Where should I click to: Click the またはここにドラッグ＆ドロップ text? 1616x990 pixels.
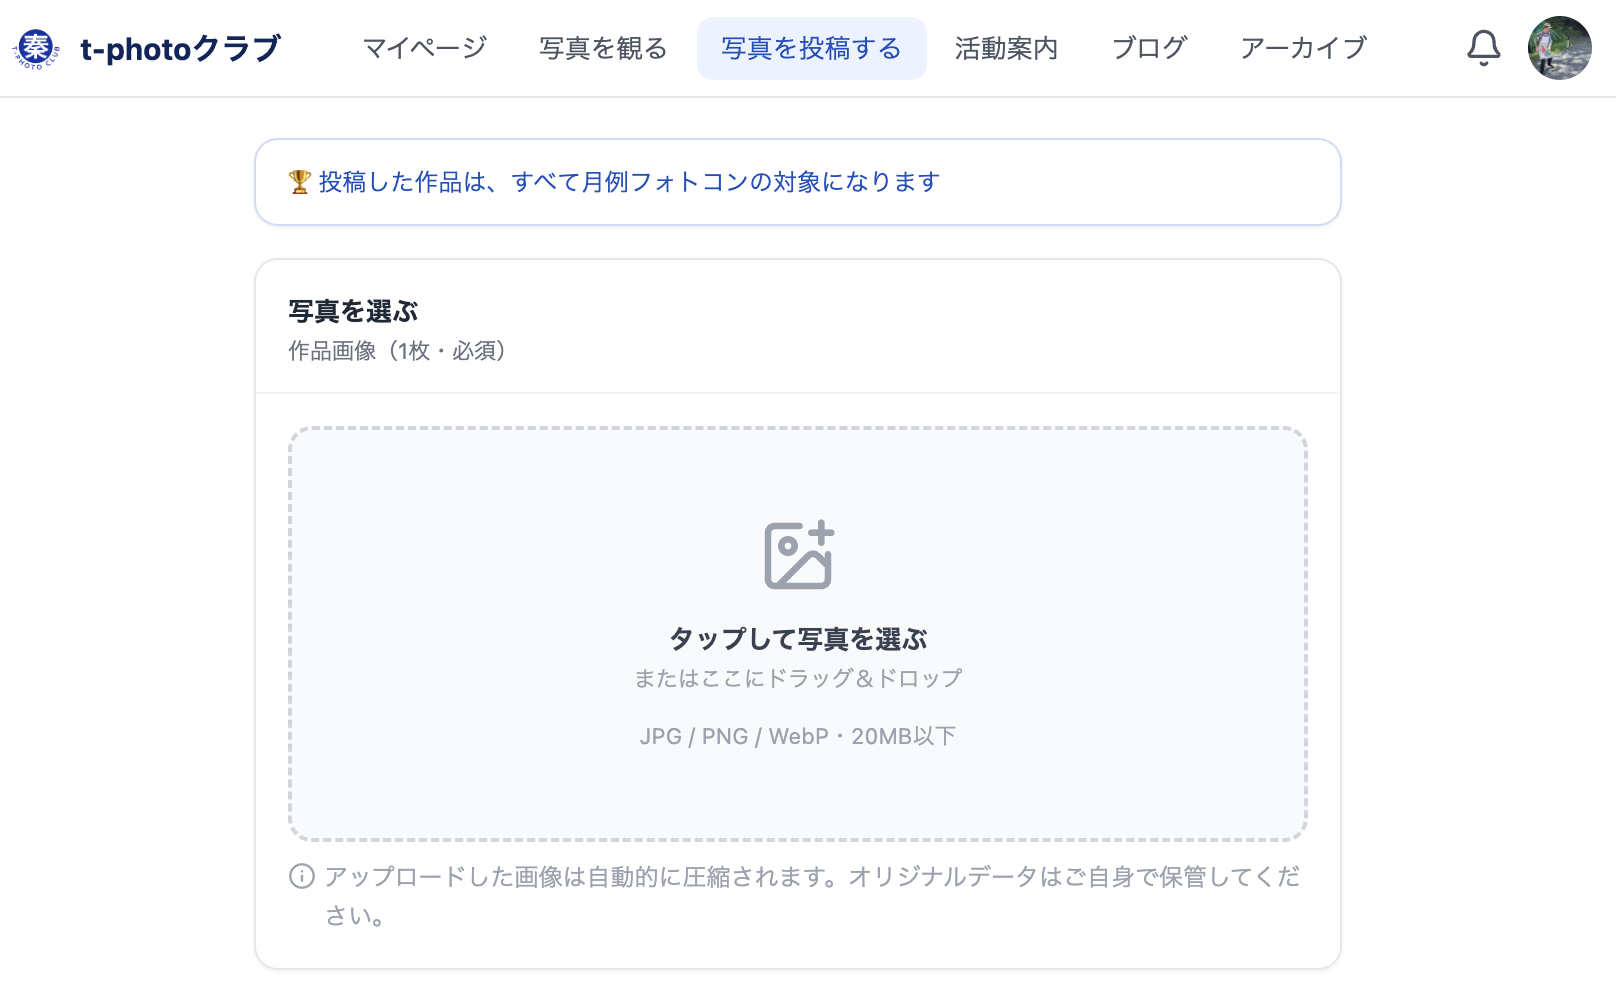(x=798, y=678)
